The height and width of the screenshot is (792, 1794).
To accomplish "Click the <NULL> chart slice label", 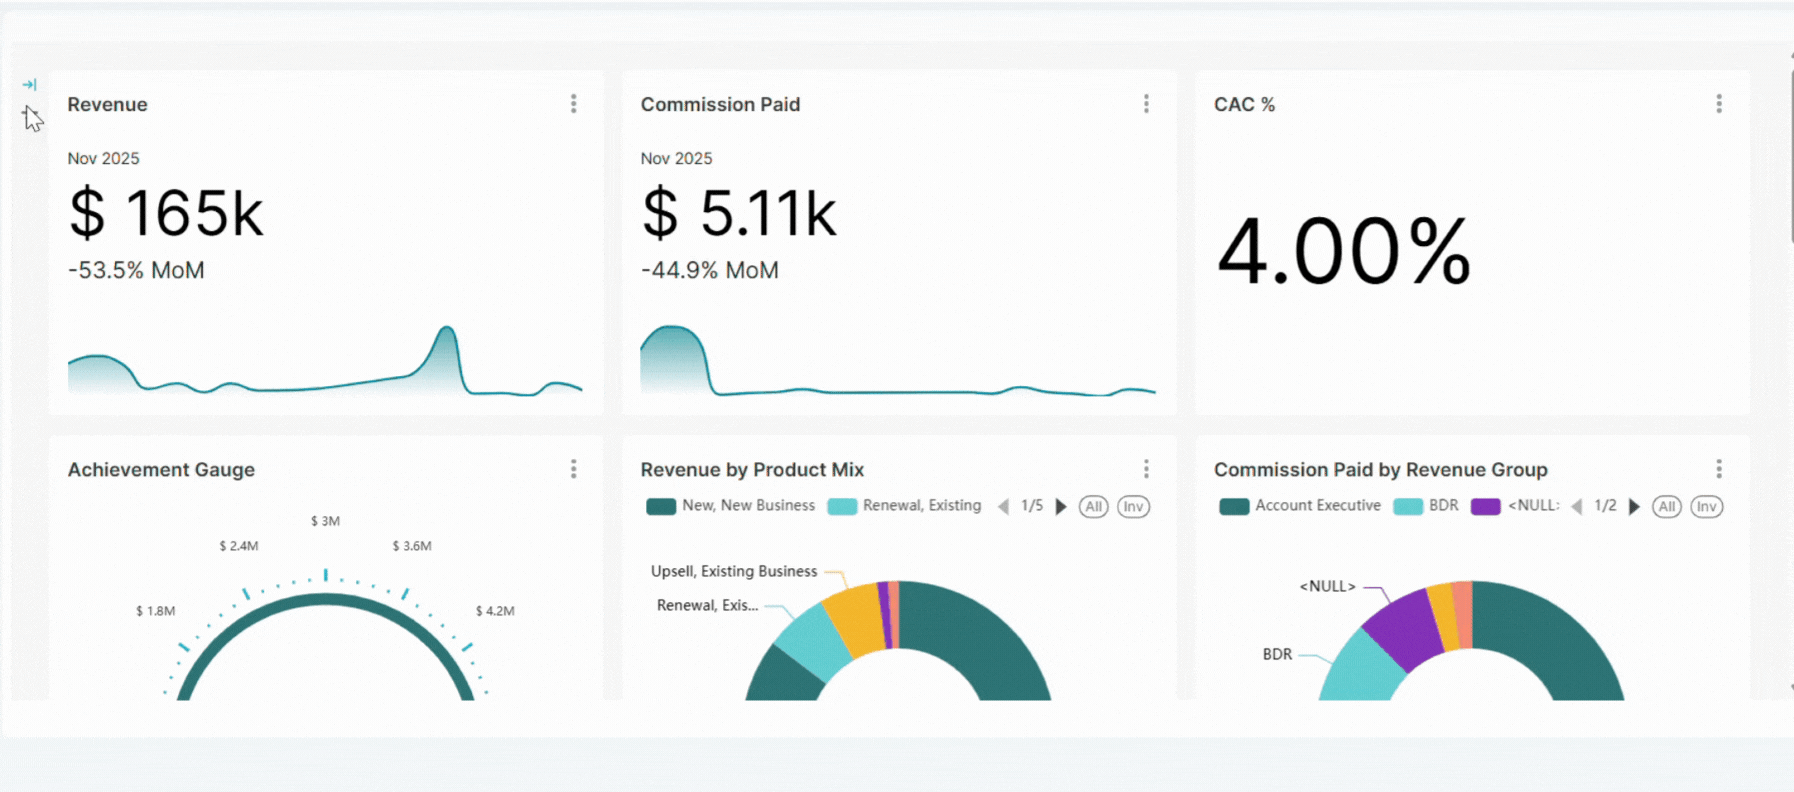I will tap(1327, 586).
